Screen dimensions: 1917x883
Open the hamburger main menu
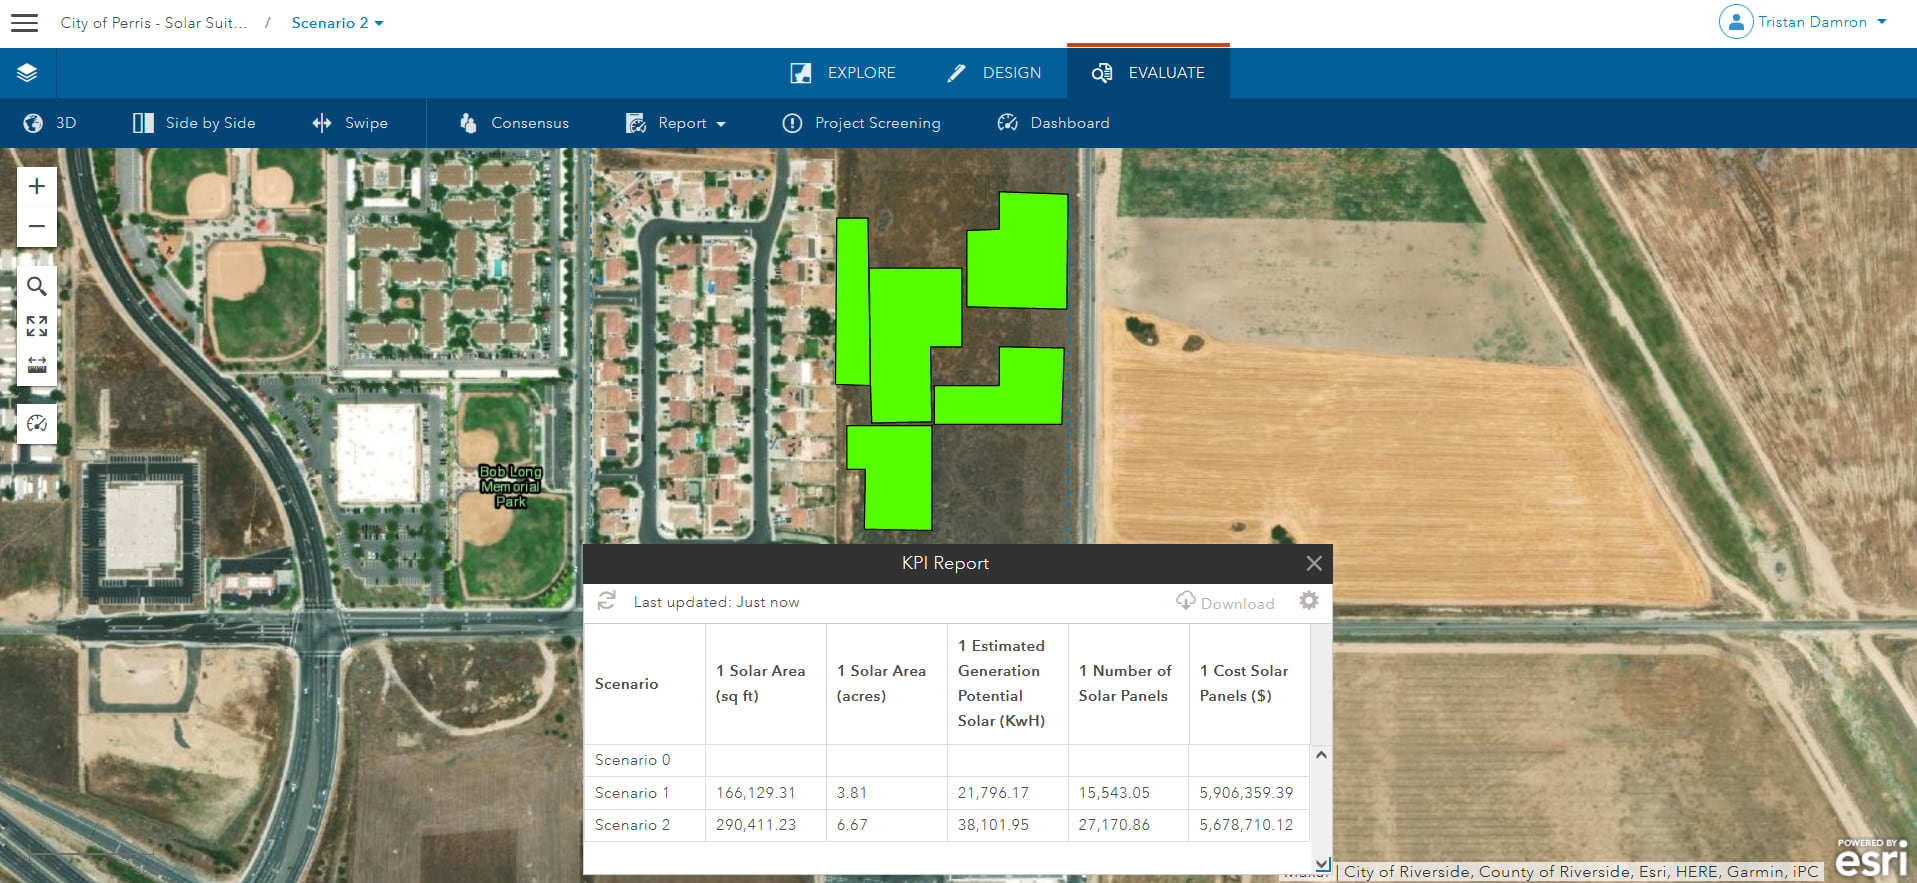pos(24,22)
